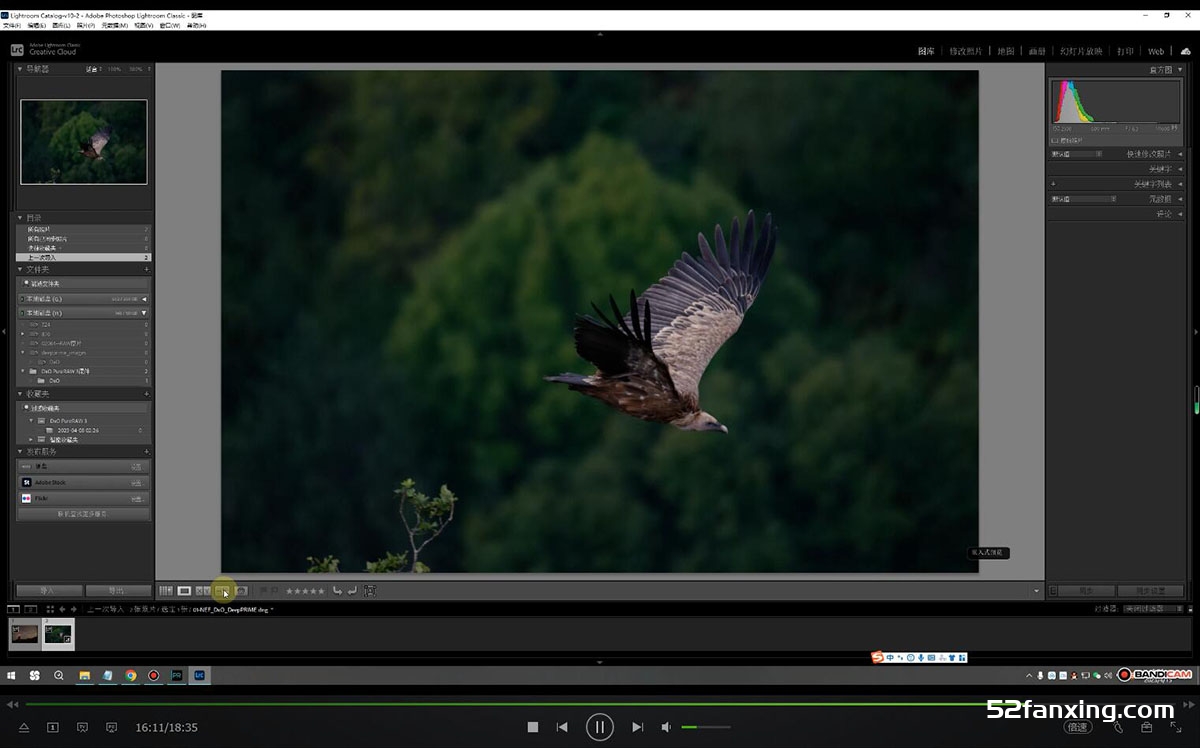The height and width of the screenshot is (748, 1200).
Task: Rotate photo counter-clockwise arrow icon
Action: tap(337, 591)
